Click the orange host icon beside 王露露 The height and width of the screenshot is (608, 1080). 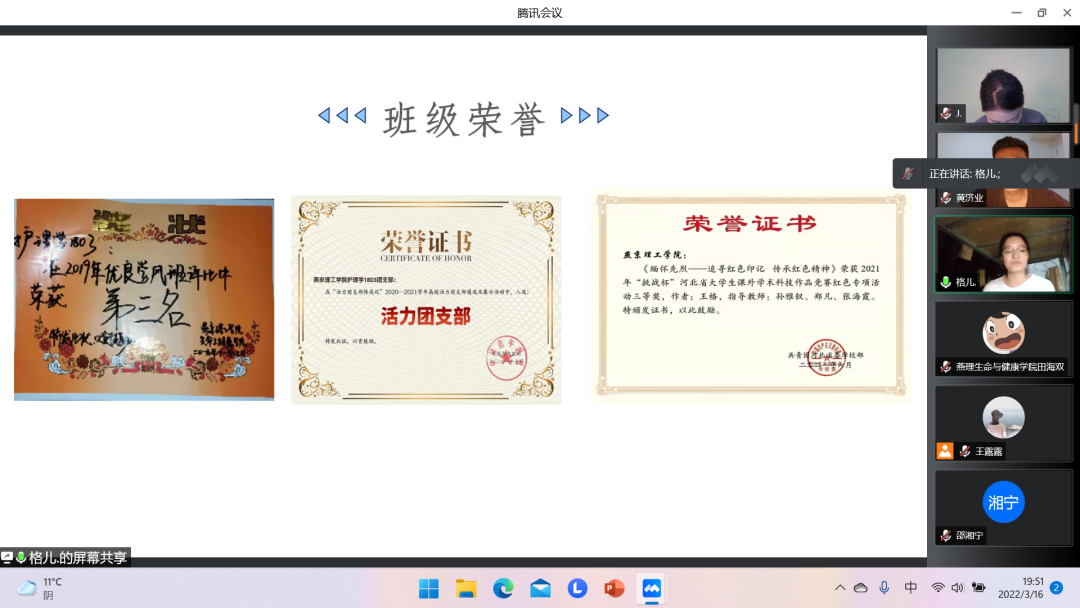pyautogui.click(x=944, y=451)
